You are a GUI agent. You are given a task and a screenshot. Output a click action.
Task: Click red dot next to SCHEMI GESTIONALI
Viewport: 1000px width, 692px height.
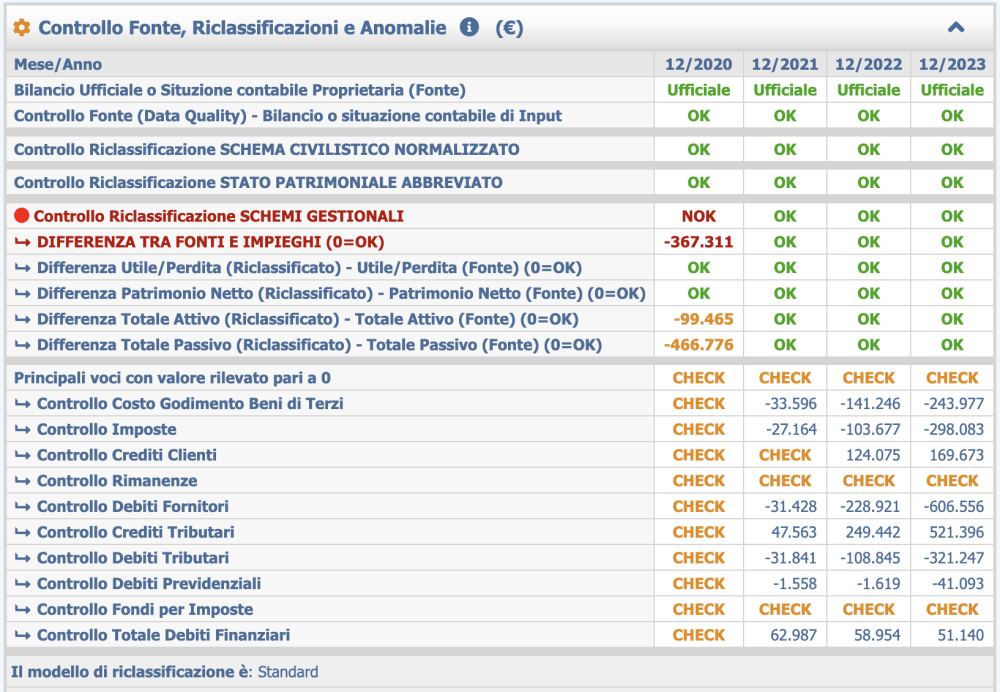pyautogui.click(x=22, y=216)
